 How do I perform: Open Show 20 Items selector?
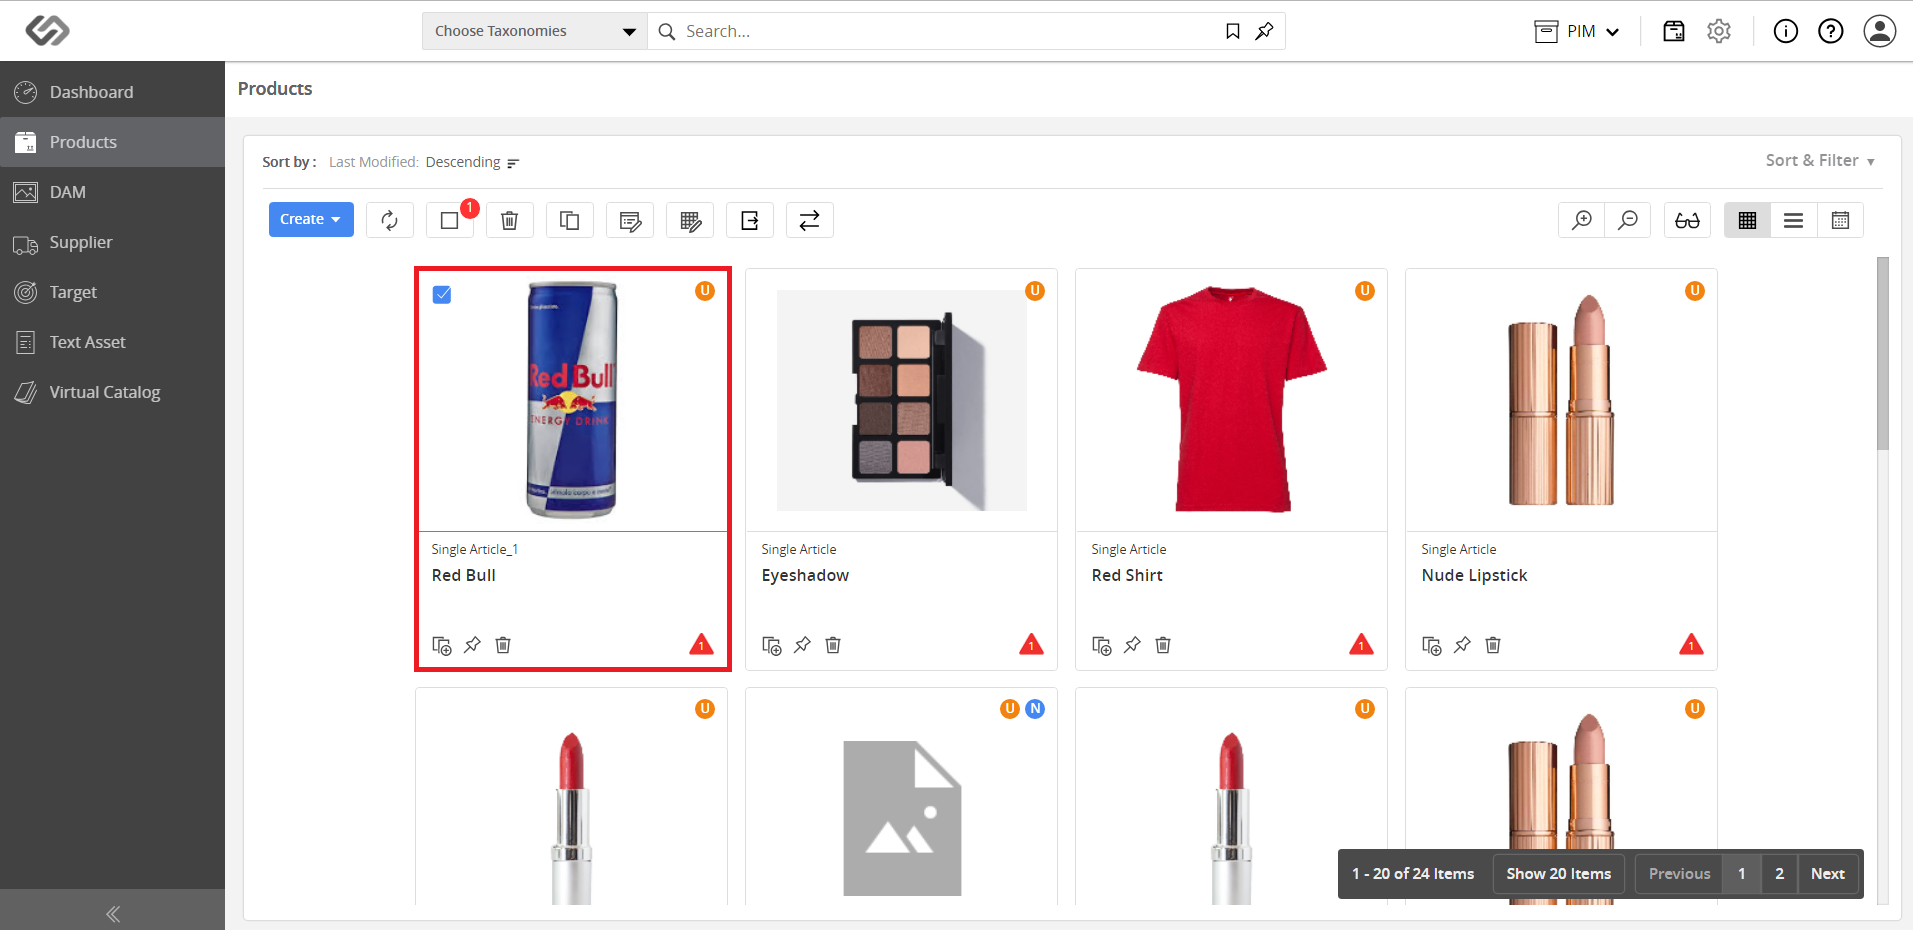[1559, 874]
